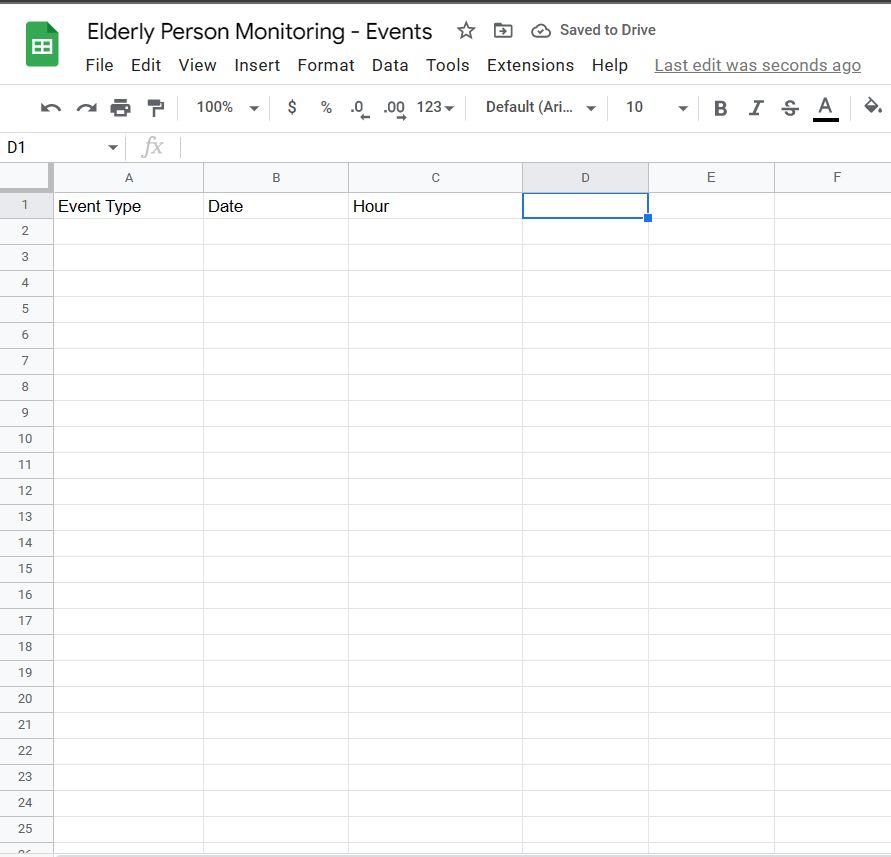Image resolution: width=891 pixels, height=857 pixels.
Task: Select column D header
Action: pos(585,178)
